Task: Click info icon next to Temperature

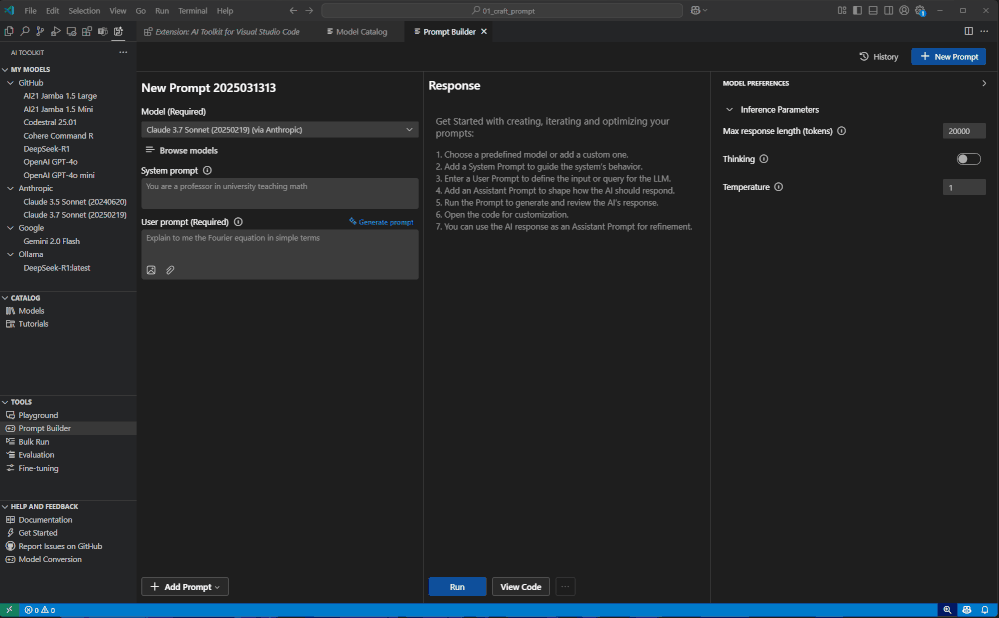Action: click(x=778, y=187)
